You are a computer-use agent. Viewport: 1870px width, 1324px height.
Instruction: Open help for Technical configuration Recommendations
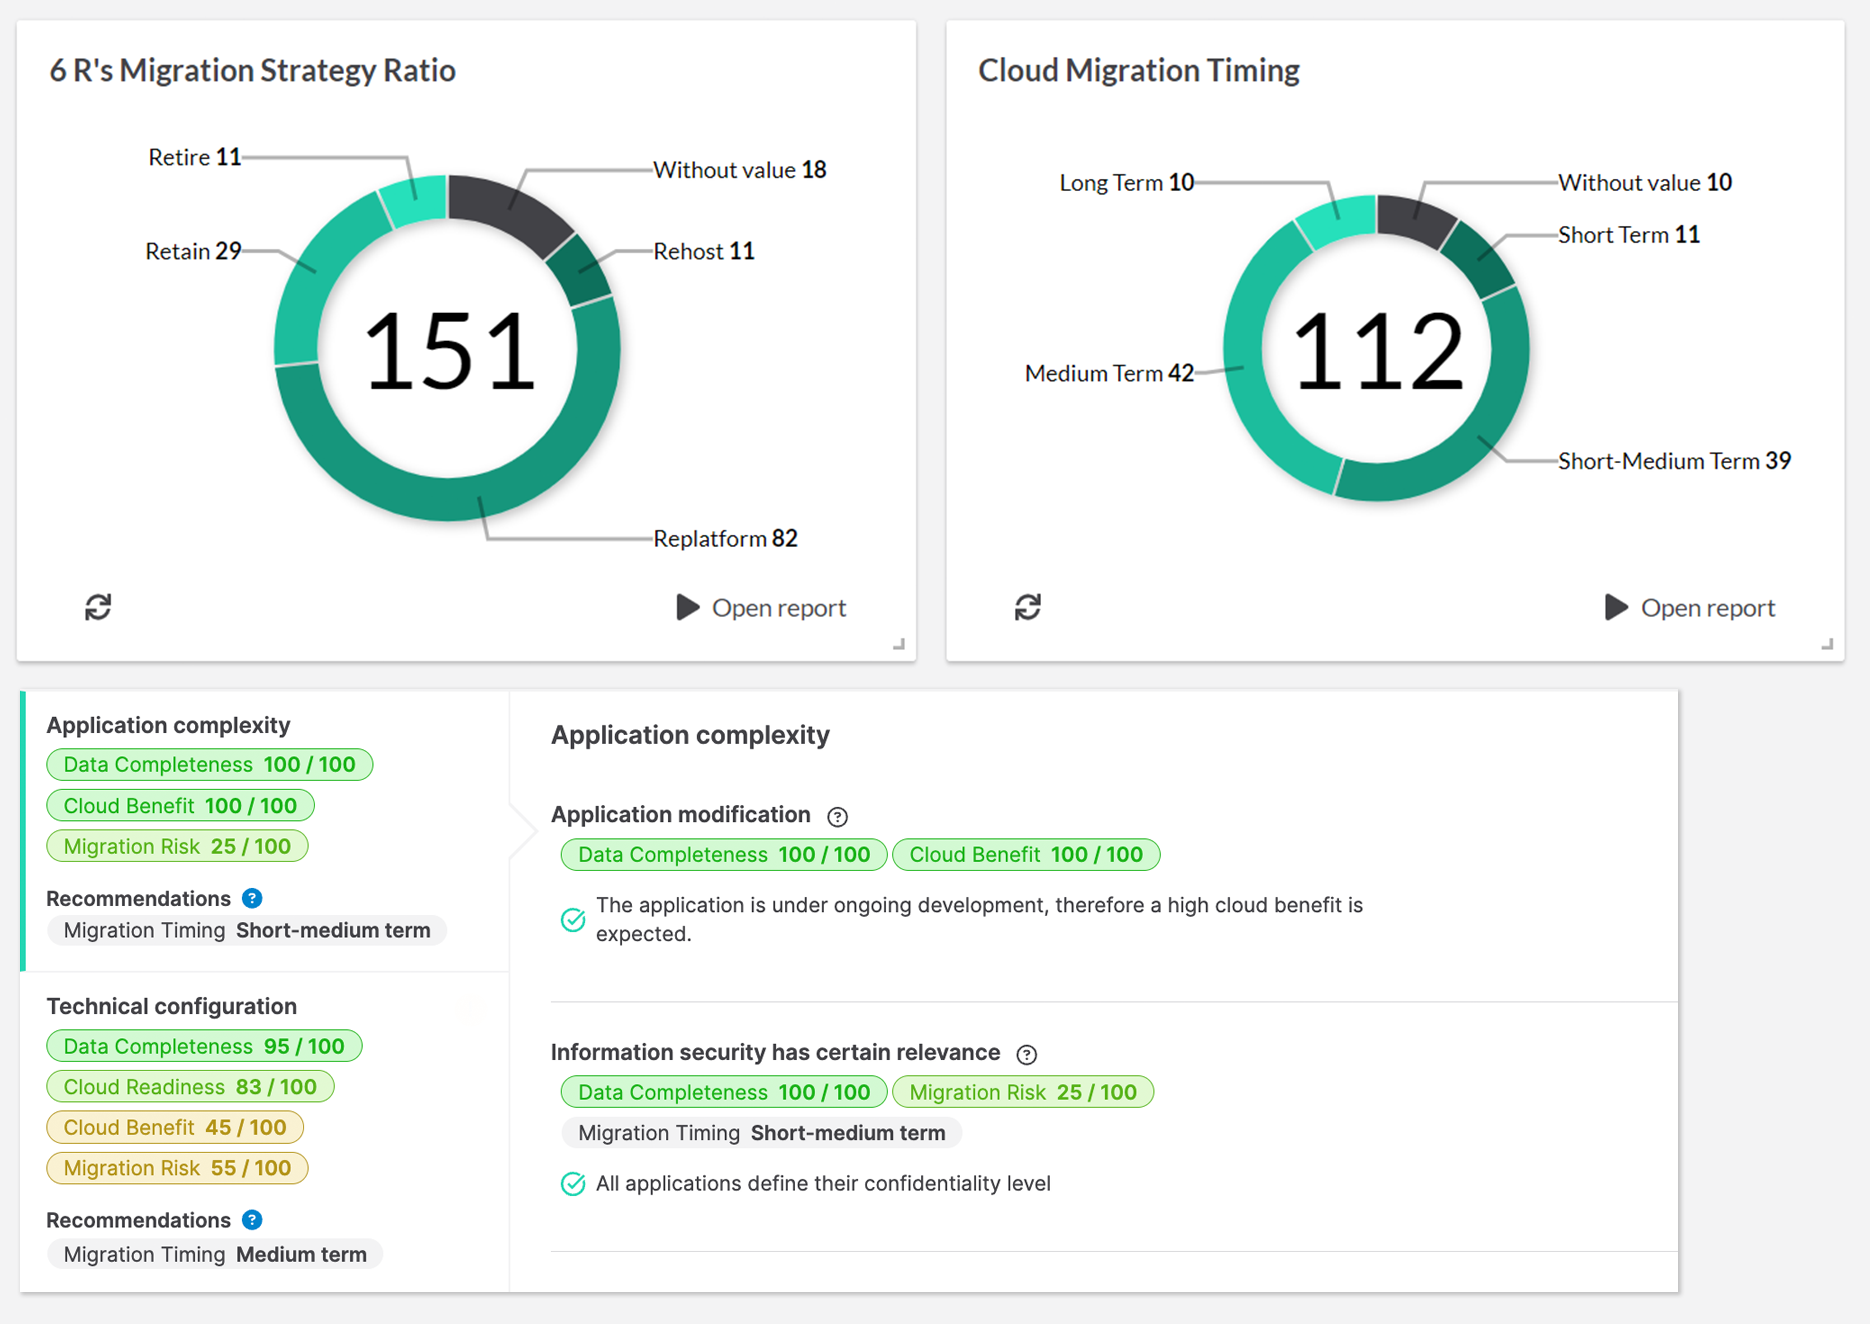point(252,1220)
